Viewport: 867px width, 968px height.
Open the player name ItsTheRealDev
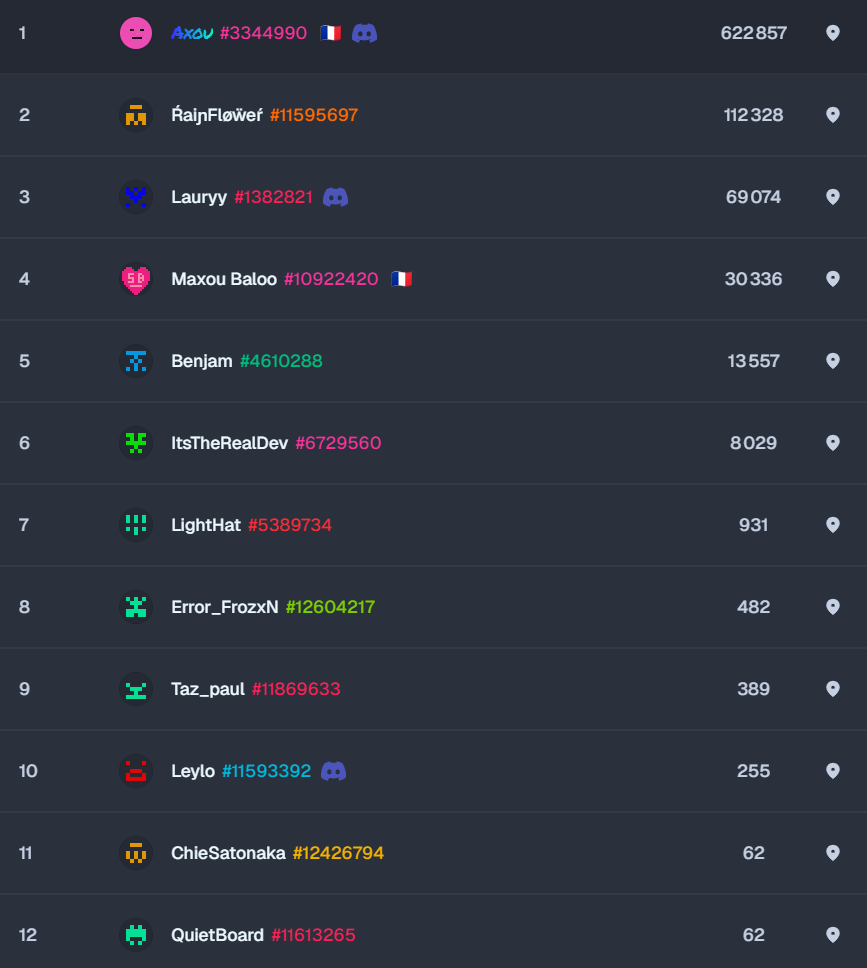click(x=229, y=443)
